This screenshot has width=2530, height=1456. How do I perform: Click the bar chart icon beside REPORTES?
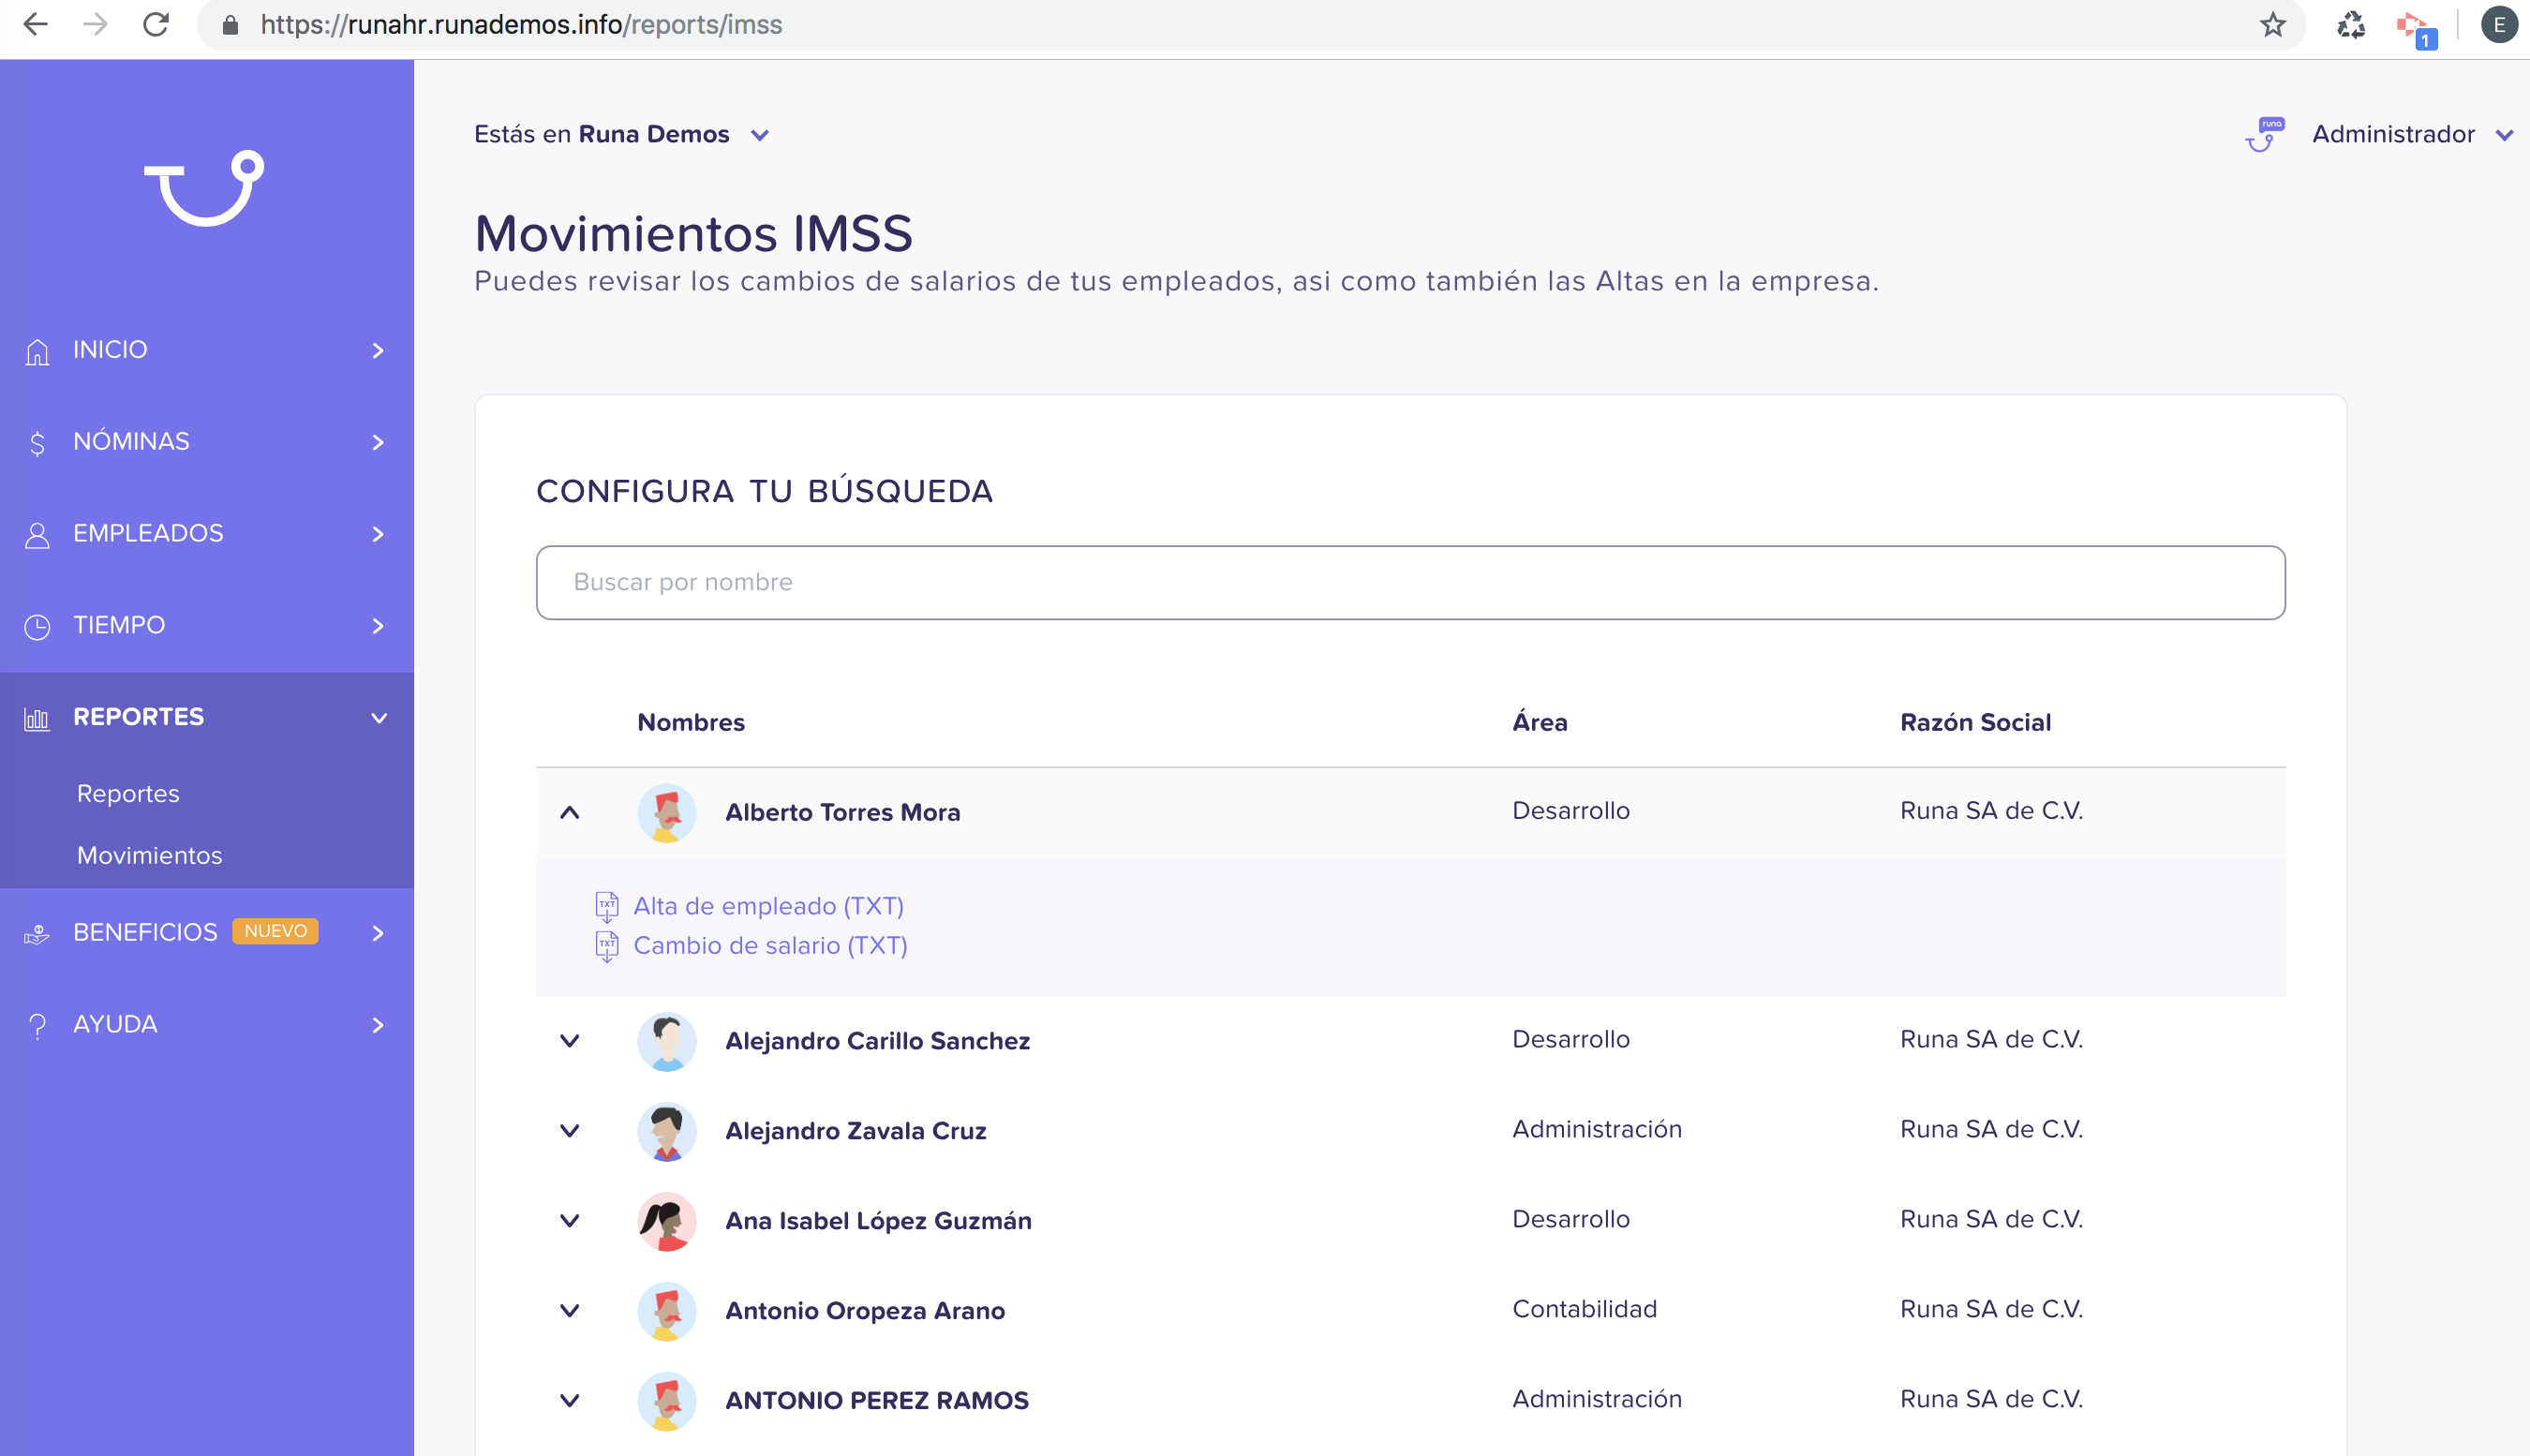pos(37,719)
